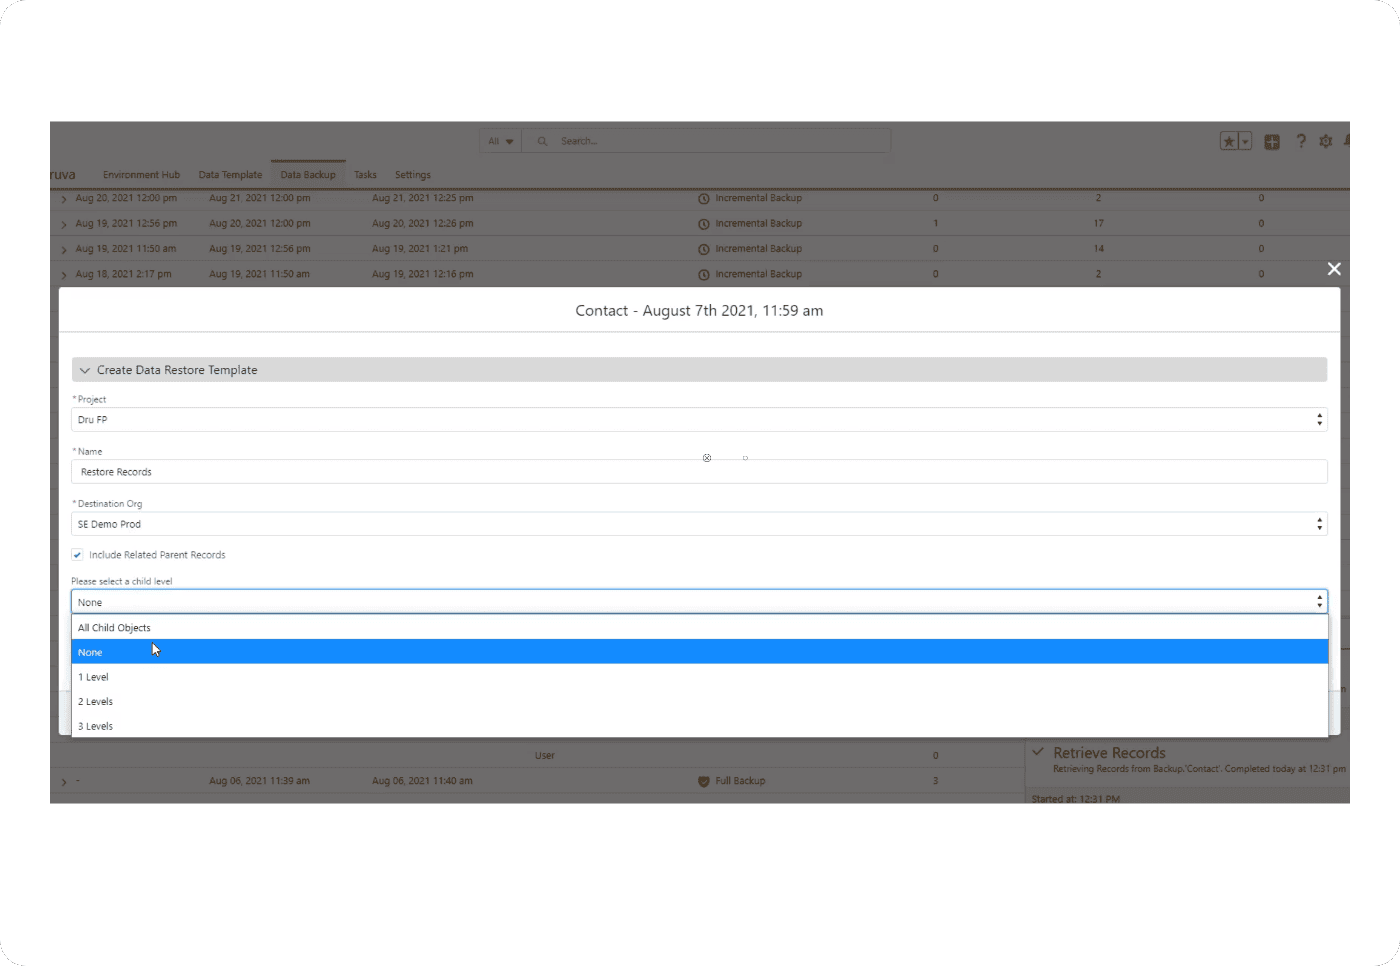Open the global actions plus icon
This screenshot has height=966, width=1400.
[x=1272, y=142]
